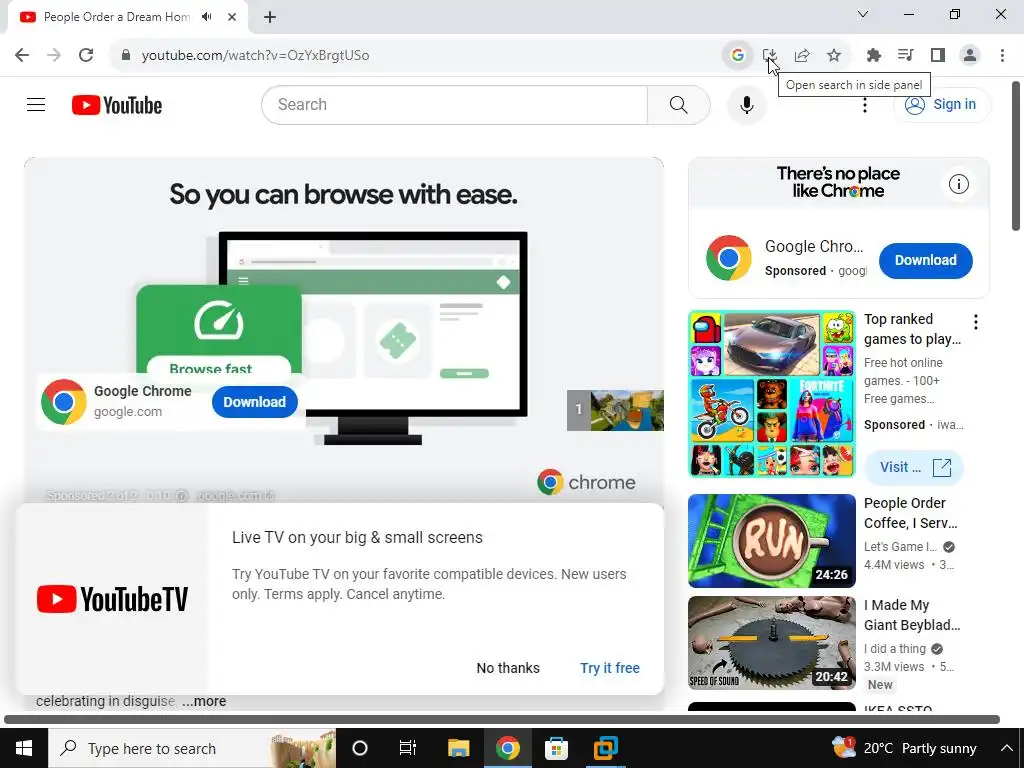Share this page via share icon

(x=802, y=55)
